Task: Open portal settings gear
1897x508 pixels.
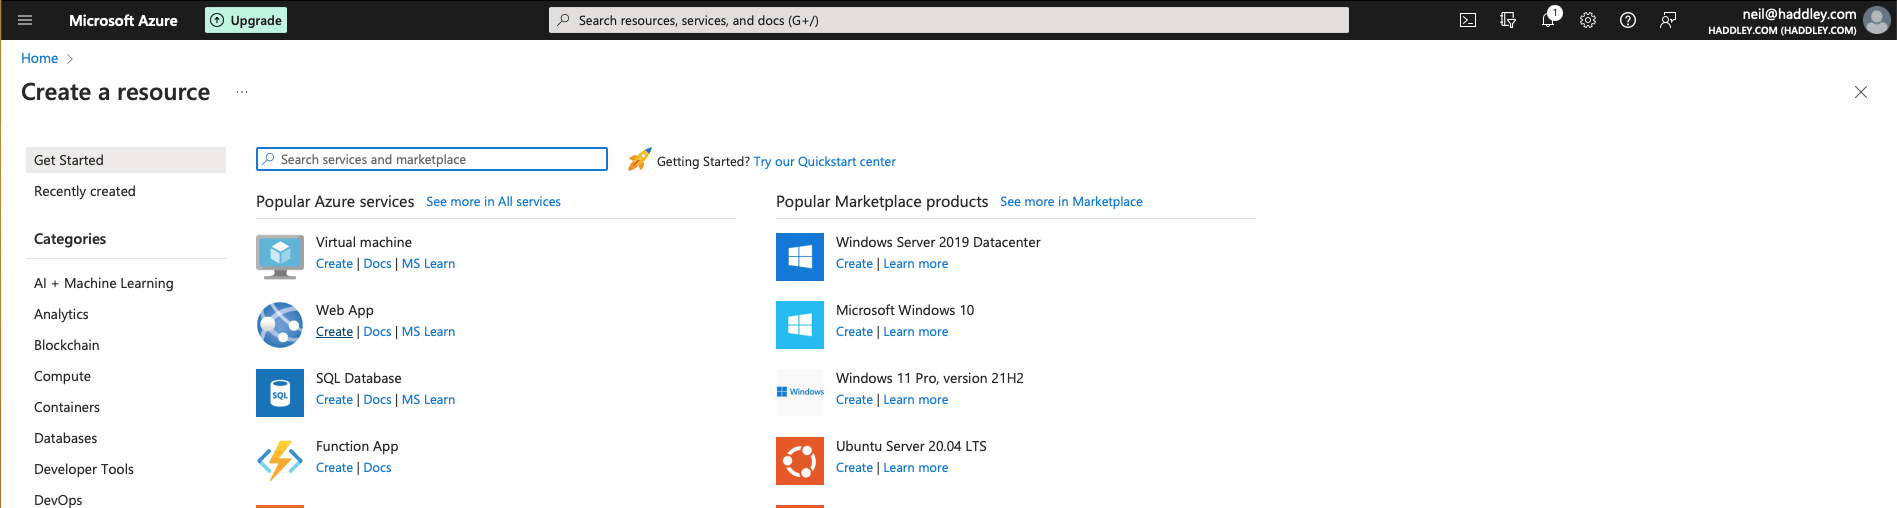Action: (x=1588, y=20)
